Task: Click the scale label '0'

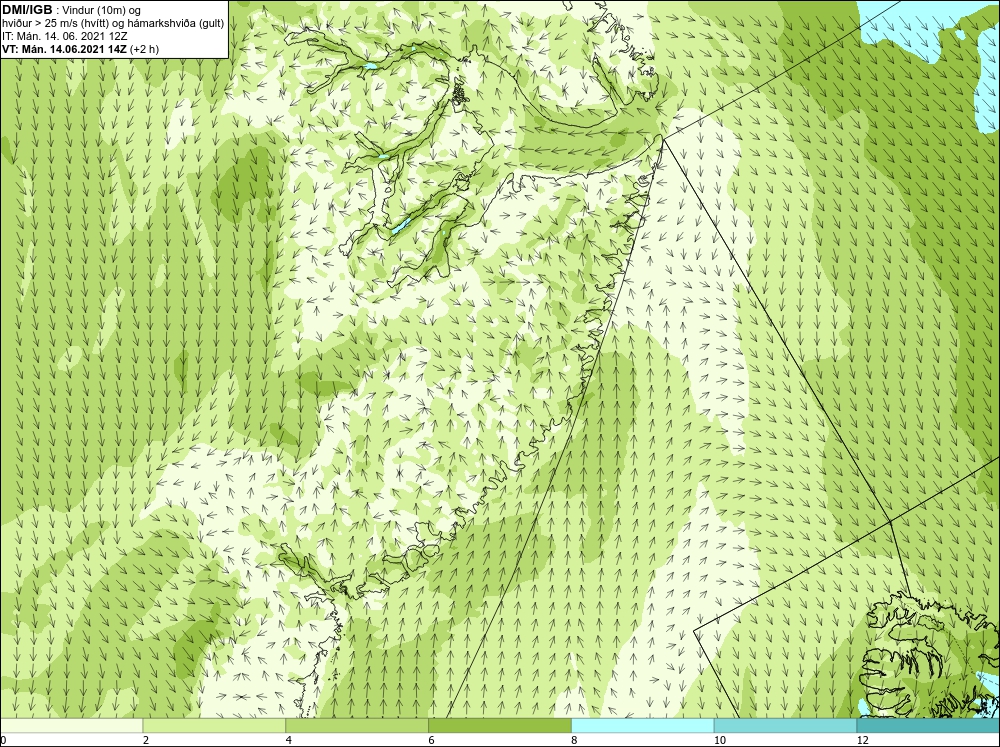Action: [x=3, y=740]
